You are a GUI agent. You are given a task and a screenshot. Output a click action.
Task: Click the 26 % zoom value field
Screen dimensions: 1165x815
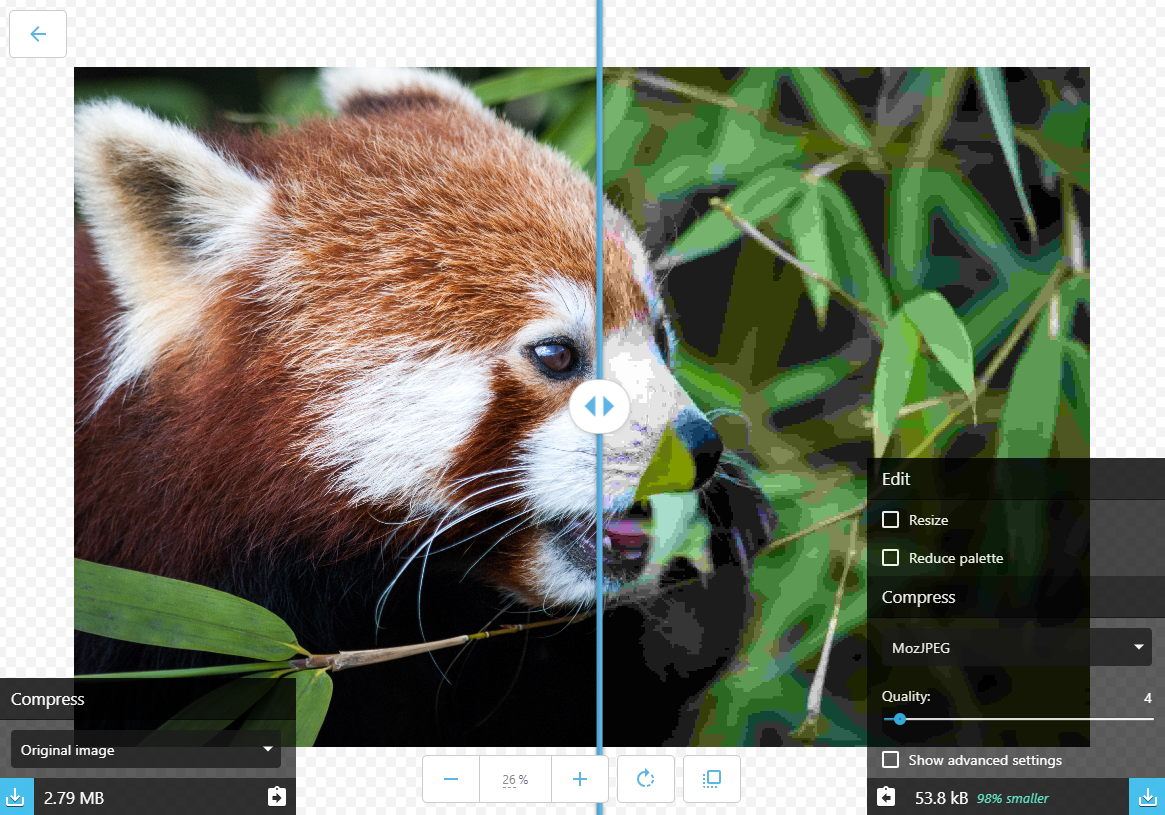[x=515, y=779]
